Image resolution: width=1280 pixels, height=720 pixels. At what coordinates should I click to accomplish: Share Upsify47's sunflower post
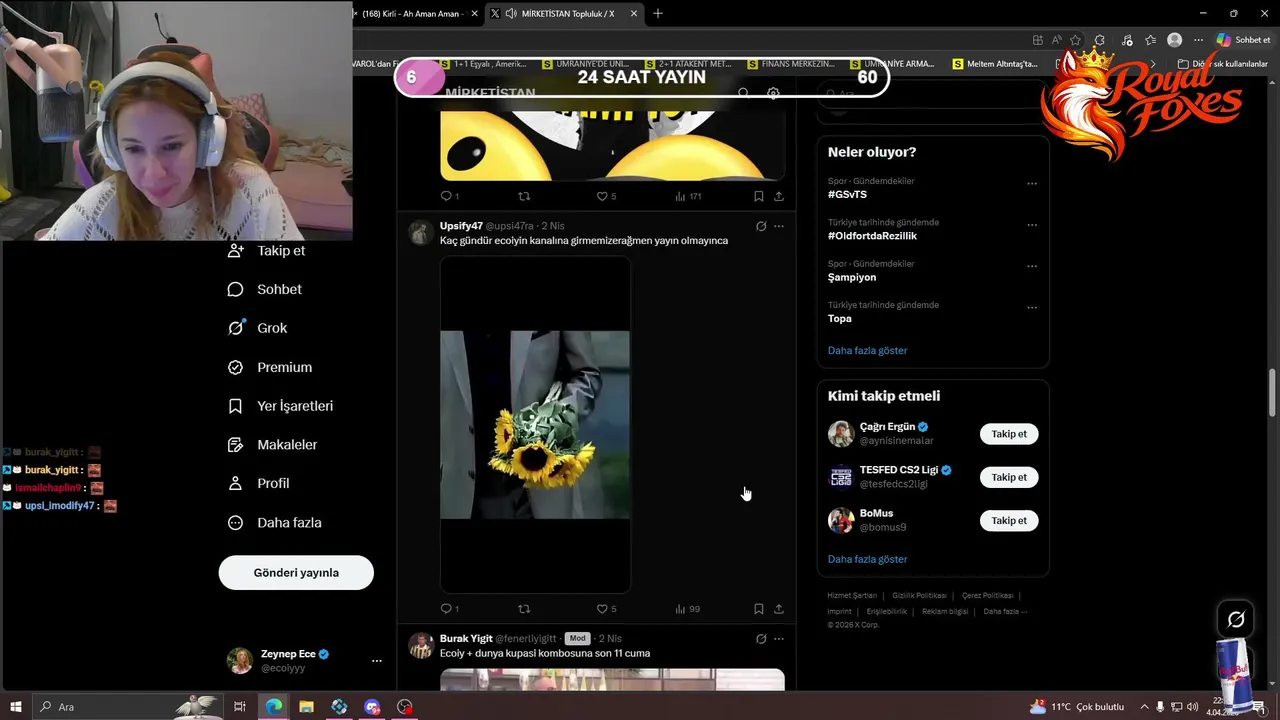point(779,608)
